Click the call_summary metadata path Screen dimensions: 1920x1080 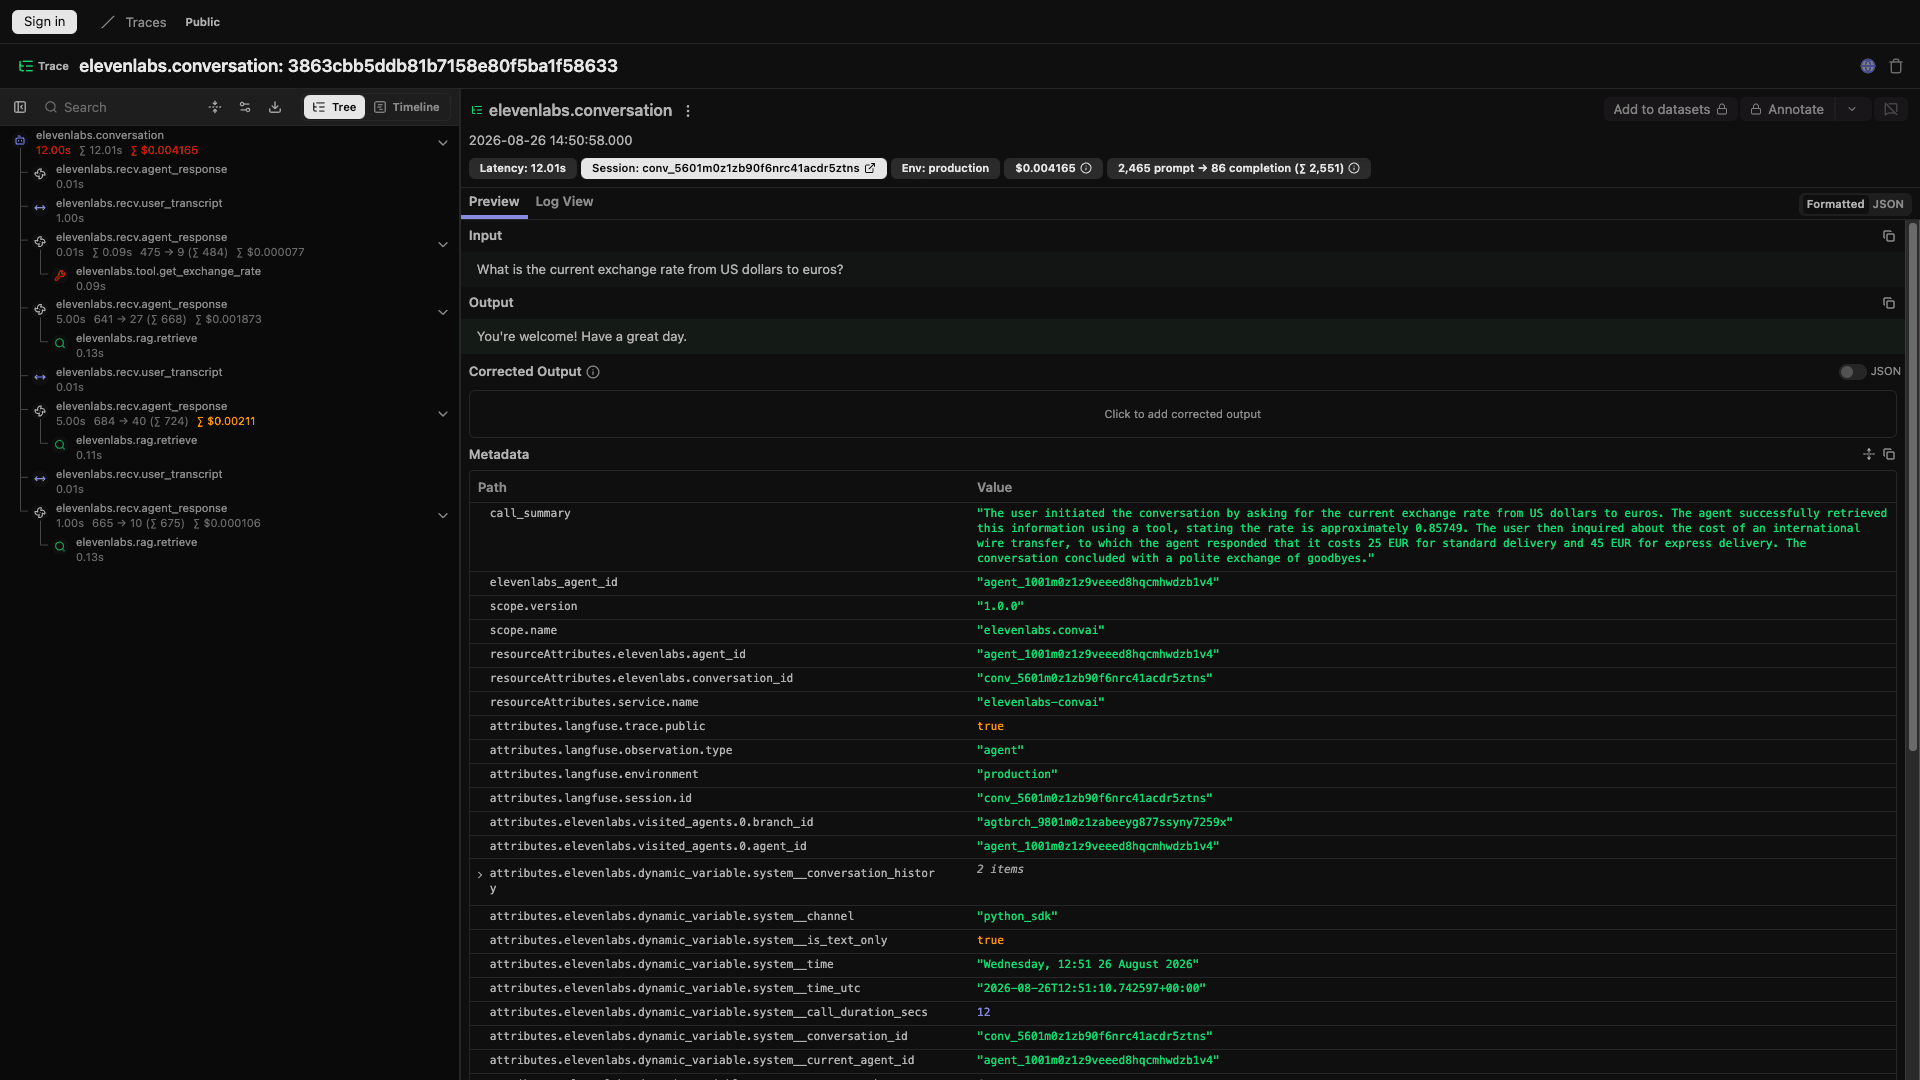[530, 514]
